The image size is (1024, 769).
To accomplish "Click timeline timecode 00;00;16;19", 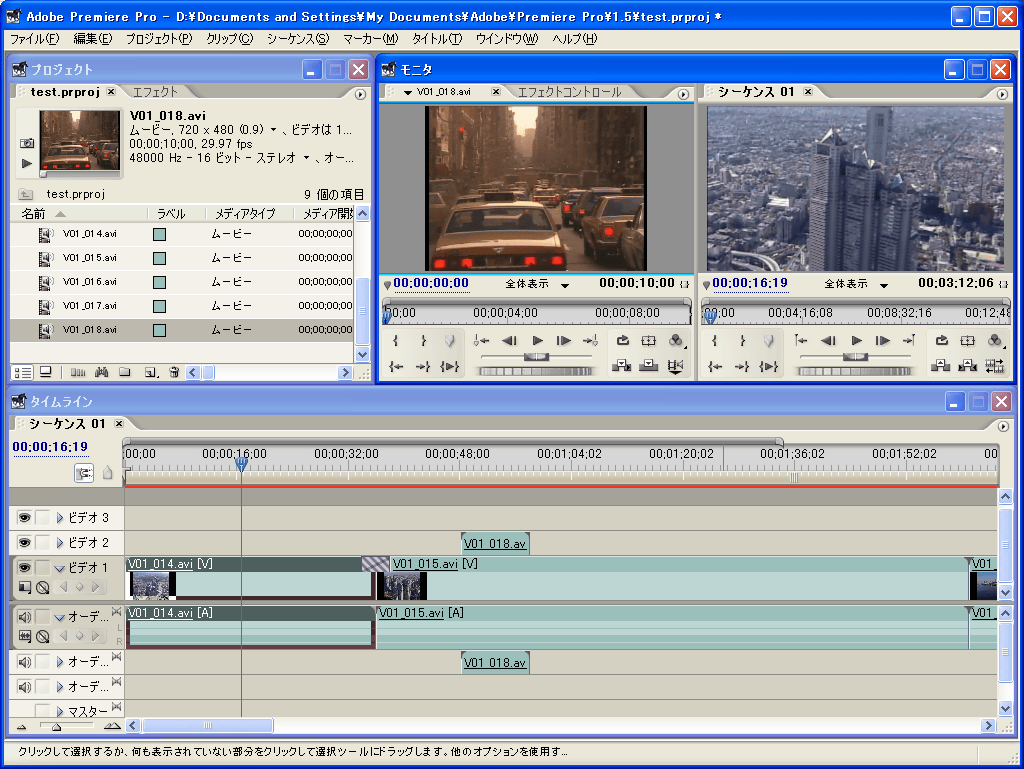I will (50, 447).
